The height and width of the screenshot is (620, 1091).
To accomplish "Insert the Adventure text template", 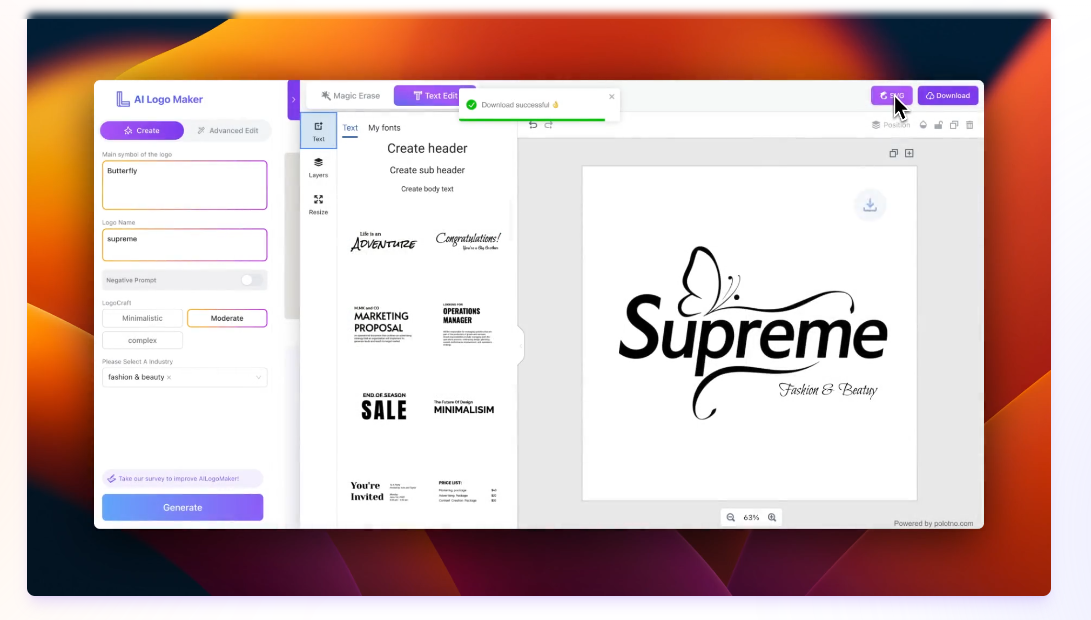I will pyautogui.click(x=383, y=241).
